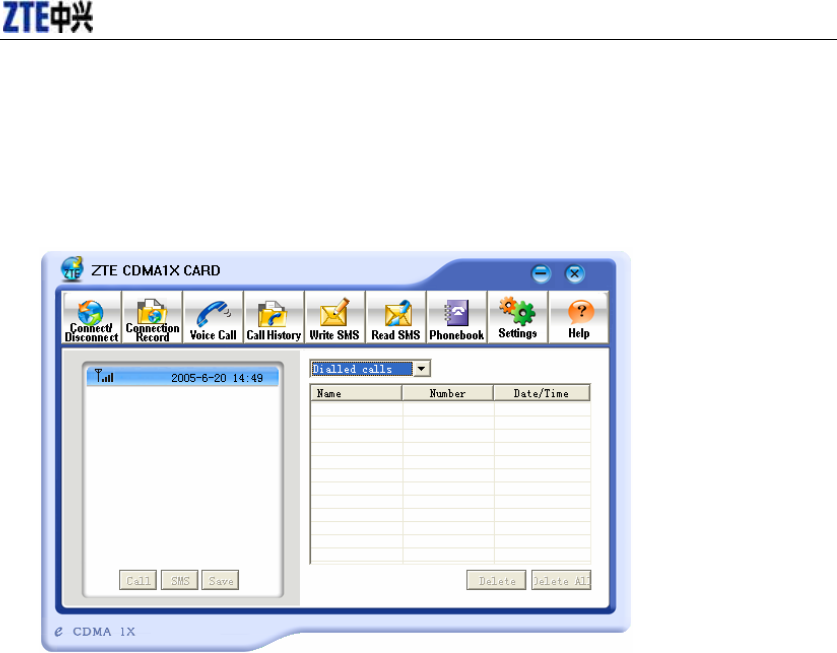The height and width of the screenshot is (653, 837).
Task: Click the SMS button under the display
Action: (x=180, y=580)
